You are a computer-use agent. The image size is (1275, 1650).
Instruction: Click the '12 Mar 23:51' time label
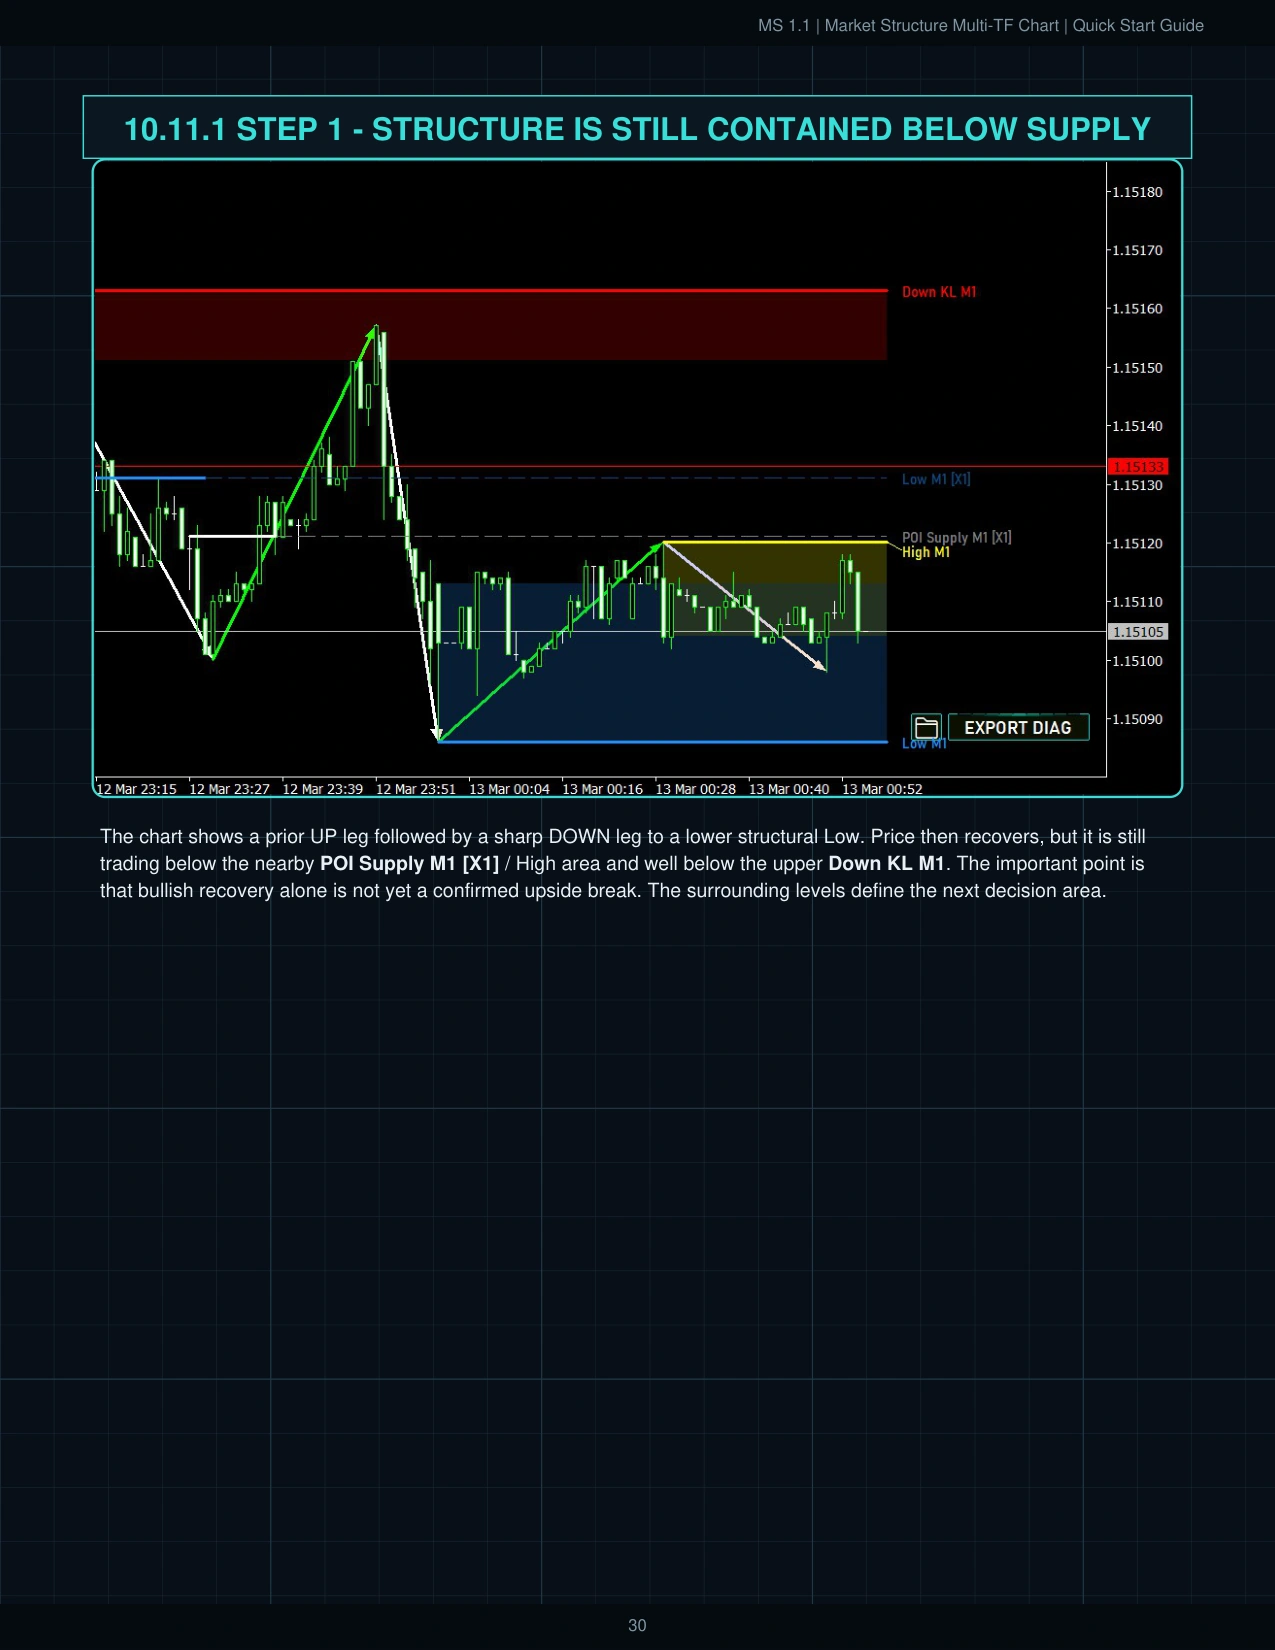pyautogui.click(x=416, y=789)
